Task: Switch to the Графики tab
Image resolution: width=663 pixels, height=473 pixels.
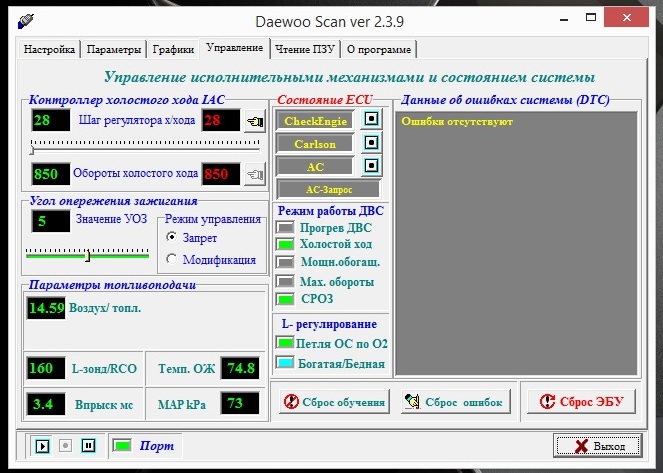Action: [x=173, y=49]
